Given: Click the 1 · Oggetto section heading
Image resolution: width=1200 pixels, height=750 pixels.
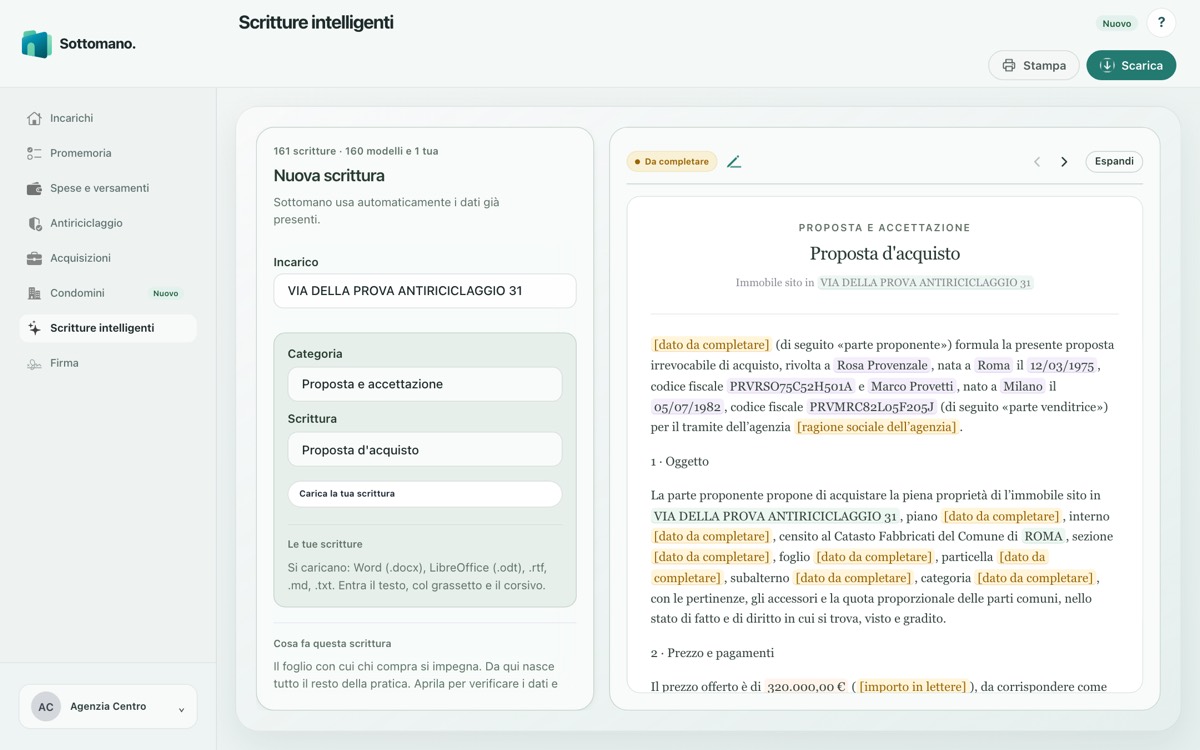Looking at the screenshot, I should (680, 462).
